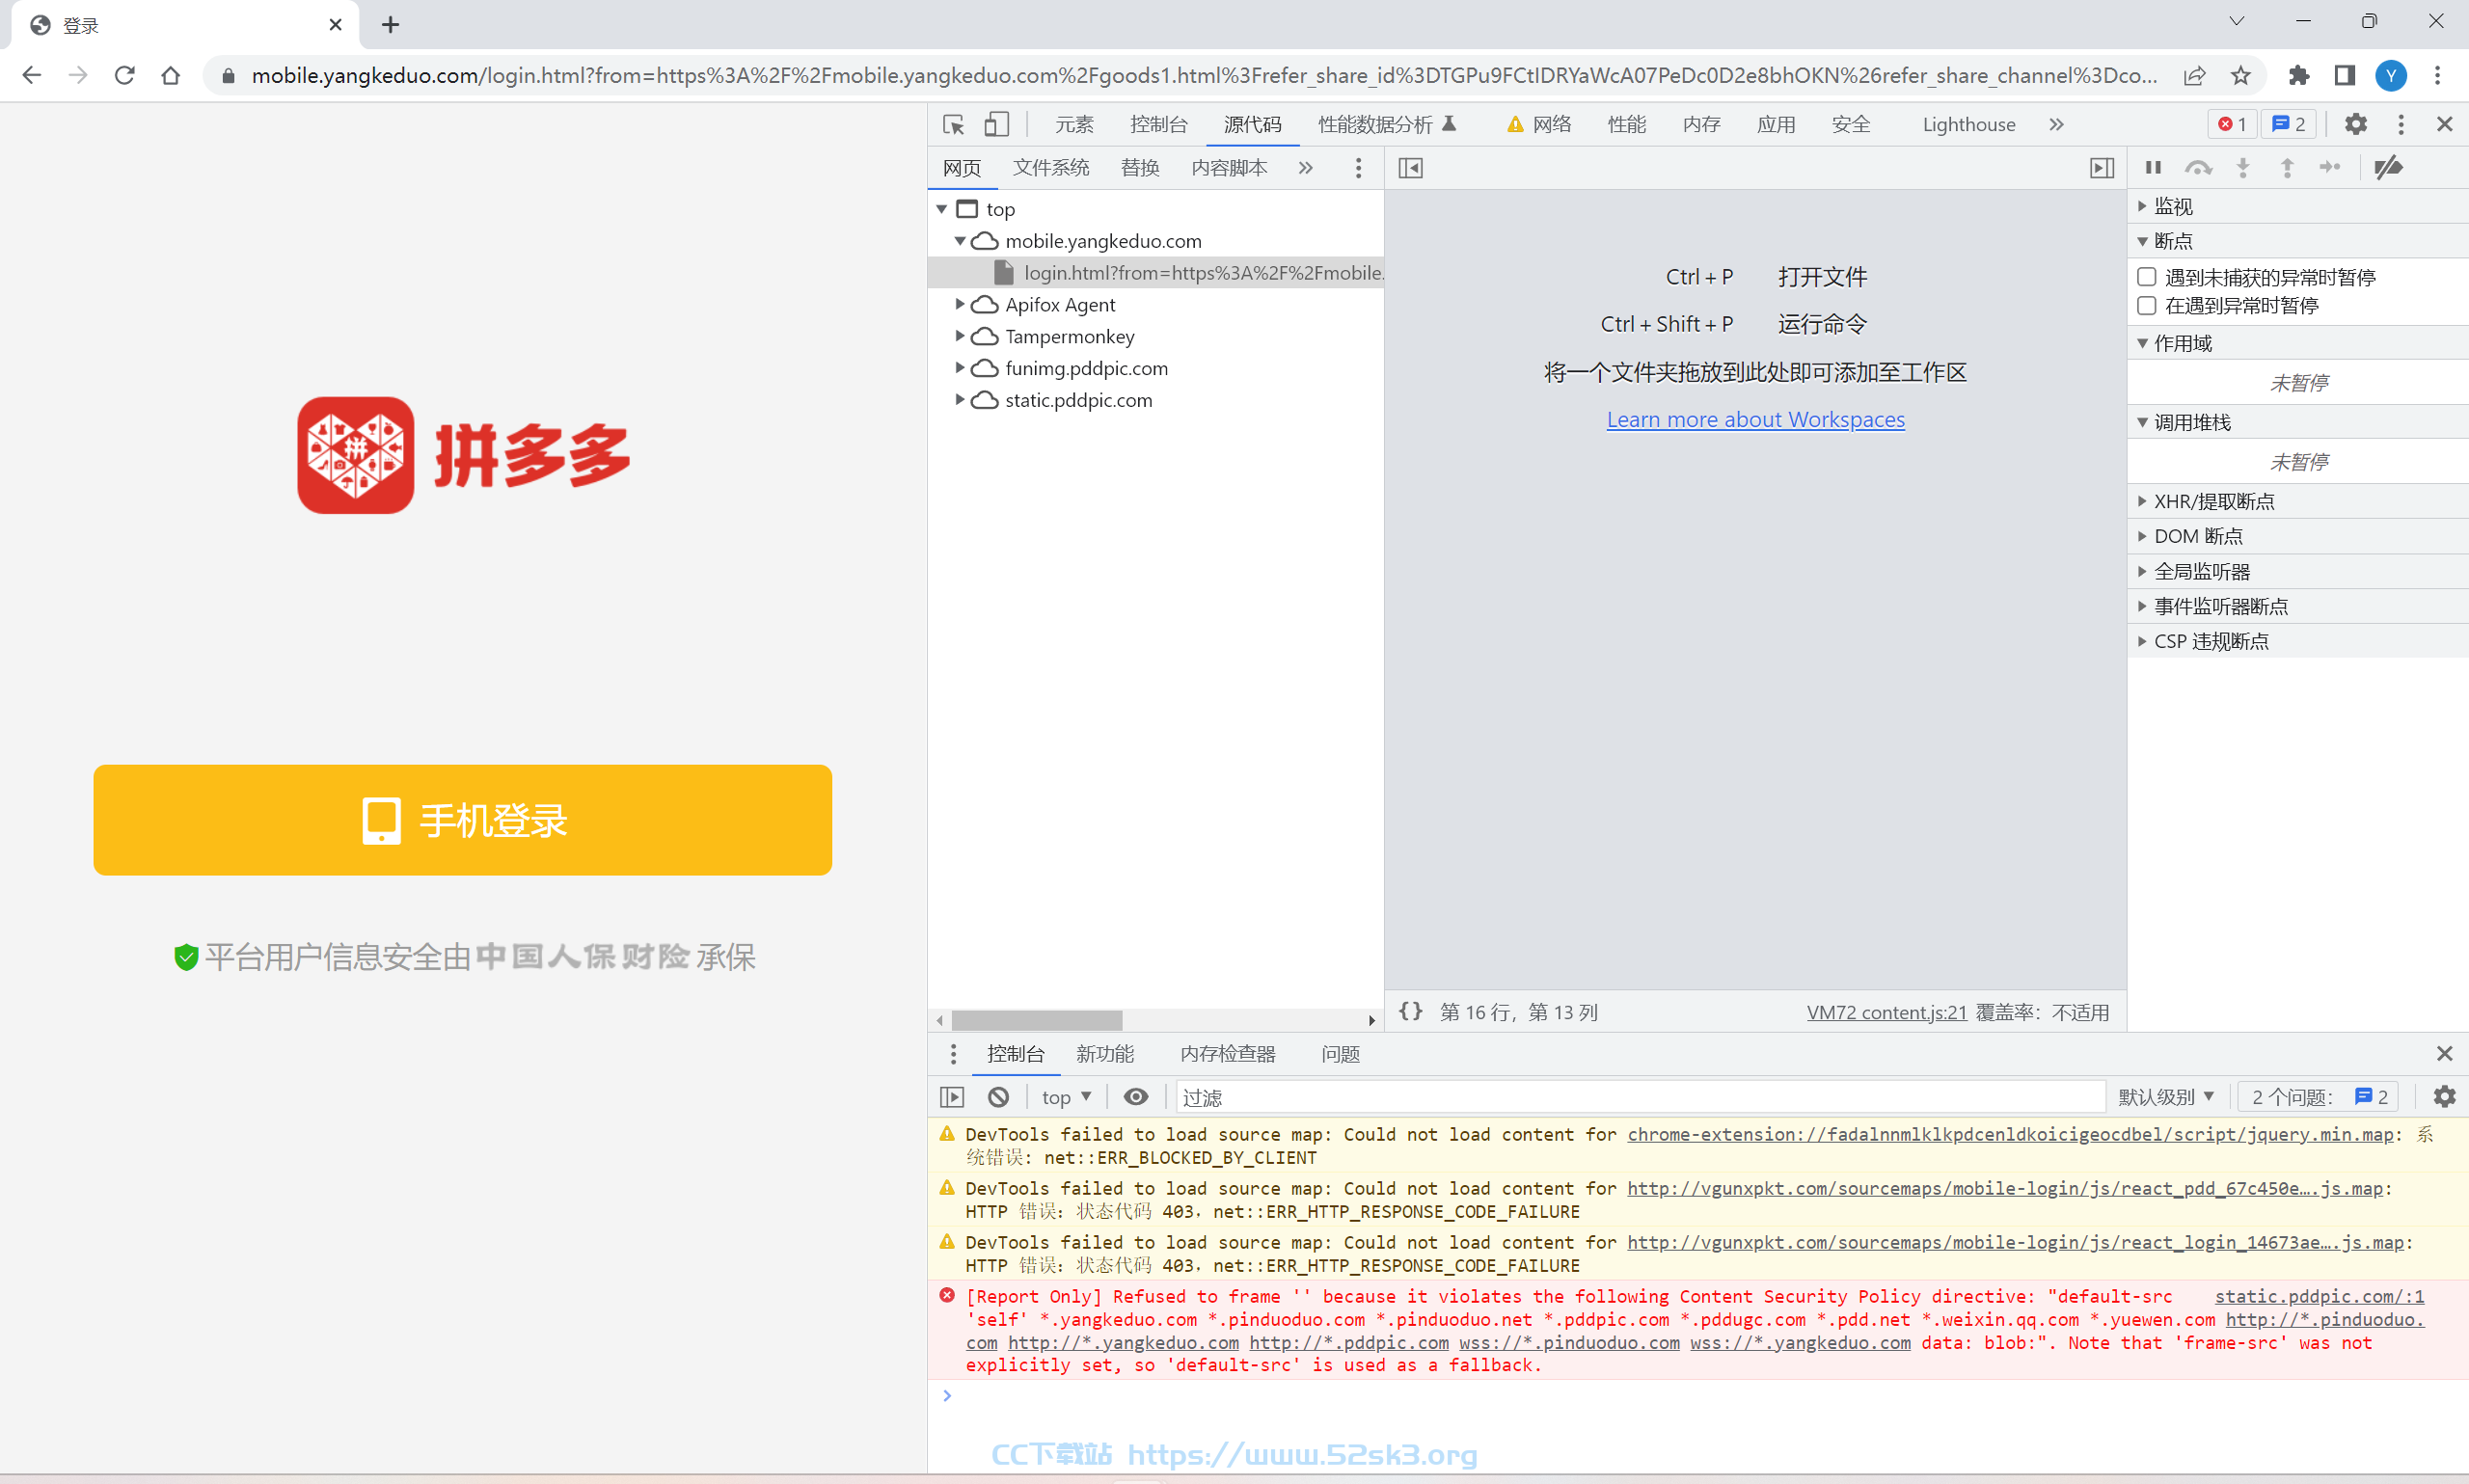Click the navigator horizontal scrollbar
Image resolution: width=2469 pixels, height=1484 pixels.
point(1036,1020)
